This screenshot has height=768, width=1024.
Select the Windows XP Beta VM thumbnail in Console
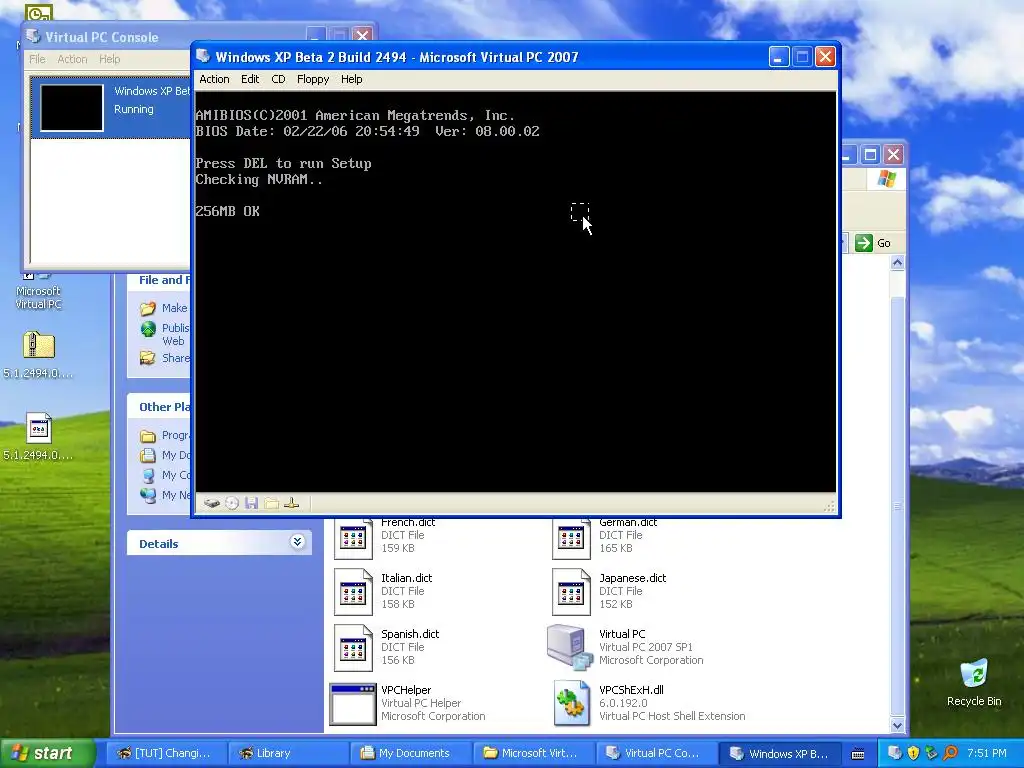[x=72, y=108]
